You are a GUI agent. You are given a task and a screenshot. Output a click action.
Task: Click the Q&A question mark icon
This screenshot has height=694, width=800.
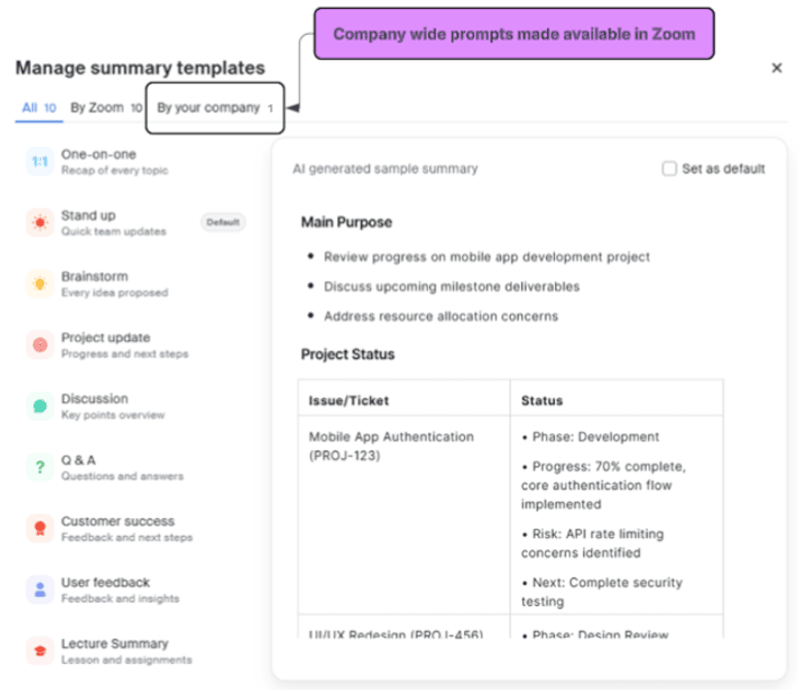37,467
